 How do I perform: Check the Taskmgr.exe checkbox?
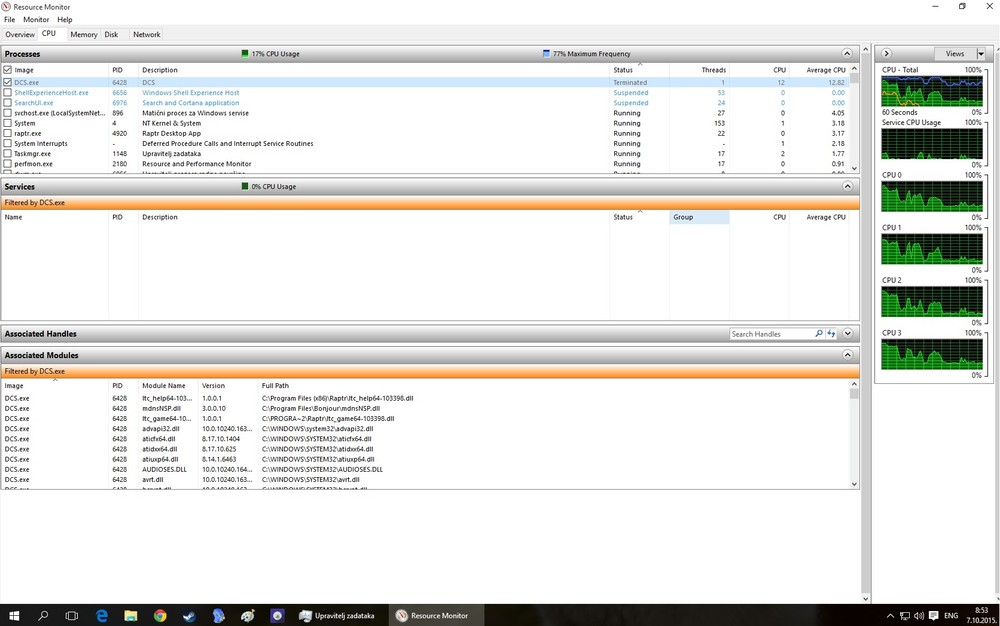tap(8, 154)
